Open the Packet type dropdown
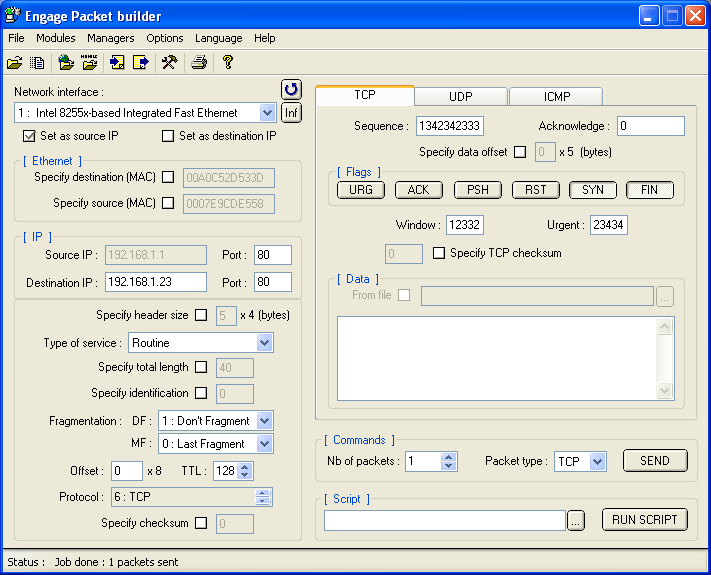The image size is (711, 575). click(x=598, y=462)
